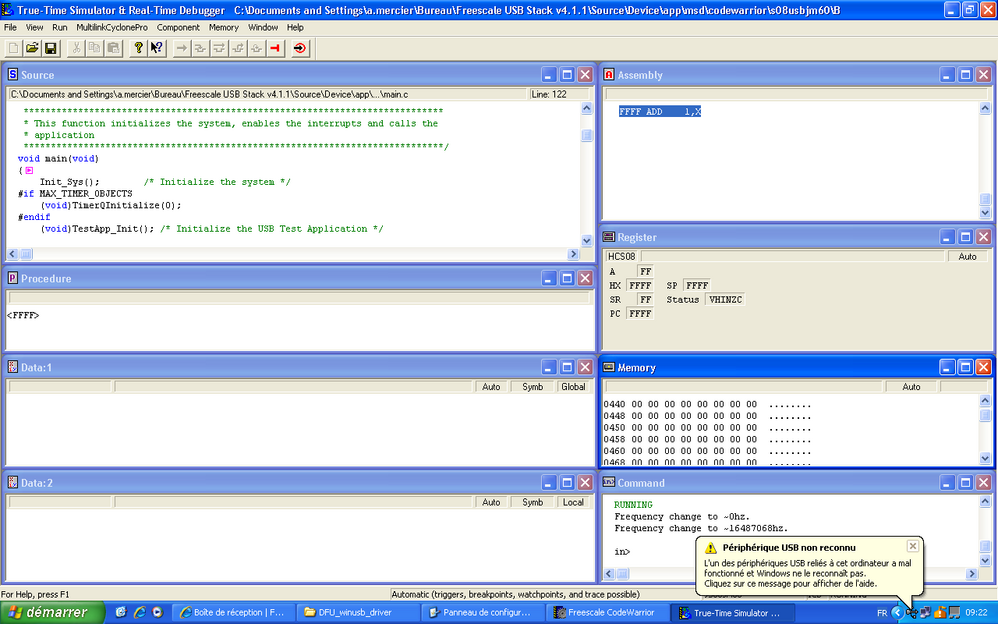
Task: Open the Component menu
Action: [x=178, y=27]
